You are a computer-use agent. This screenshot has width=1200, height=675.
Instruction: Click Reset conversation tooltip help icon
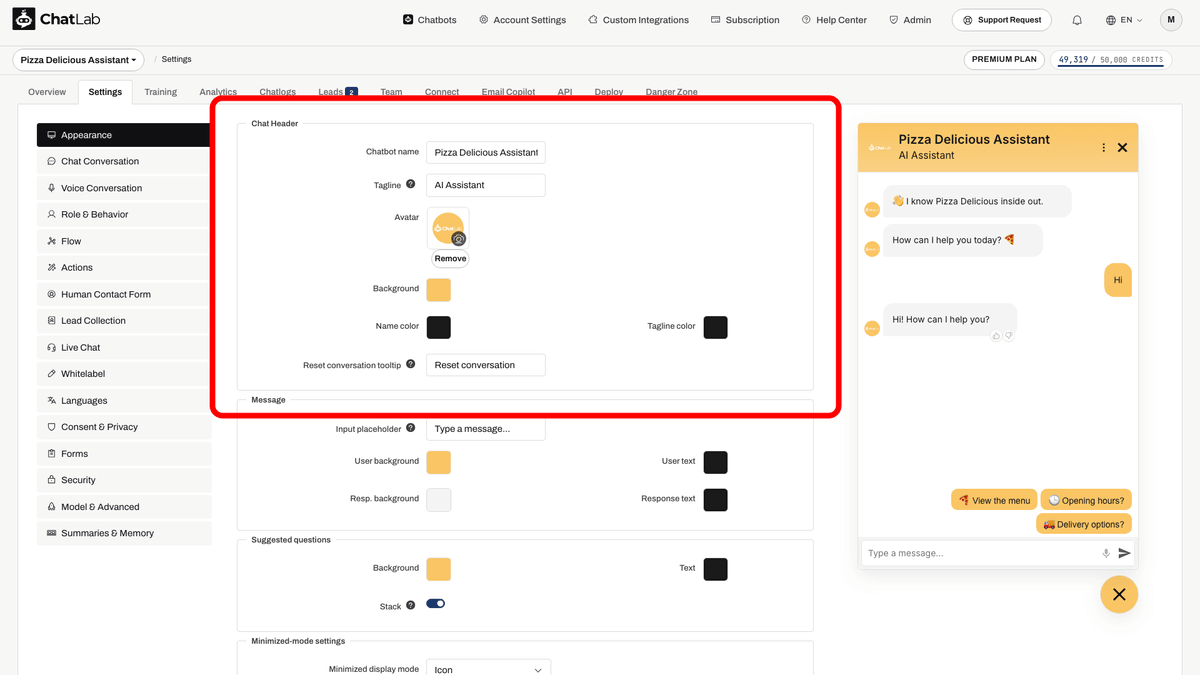click(x=411, y=365)
